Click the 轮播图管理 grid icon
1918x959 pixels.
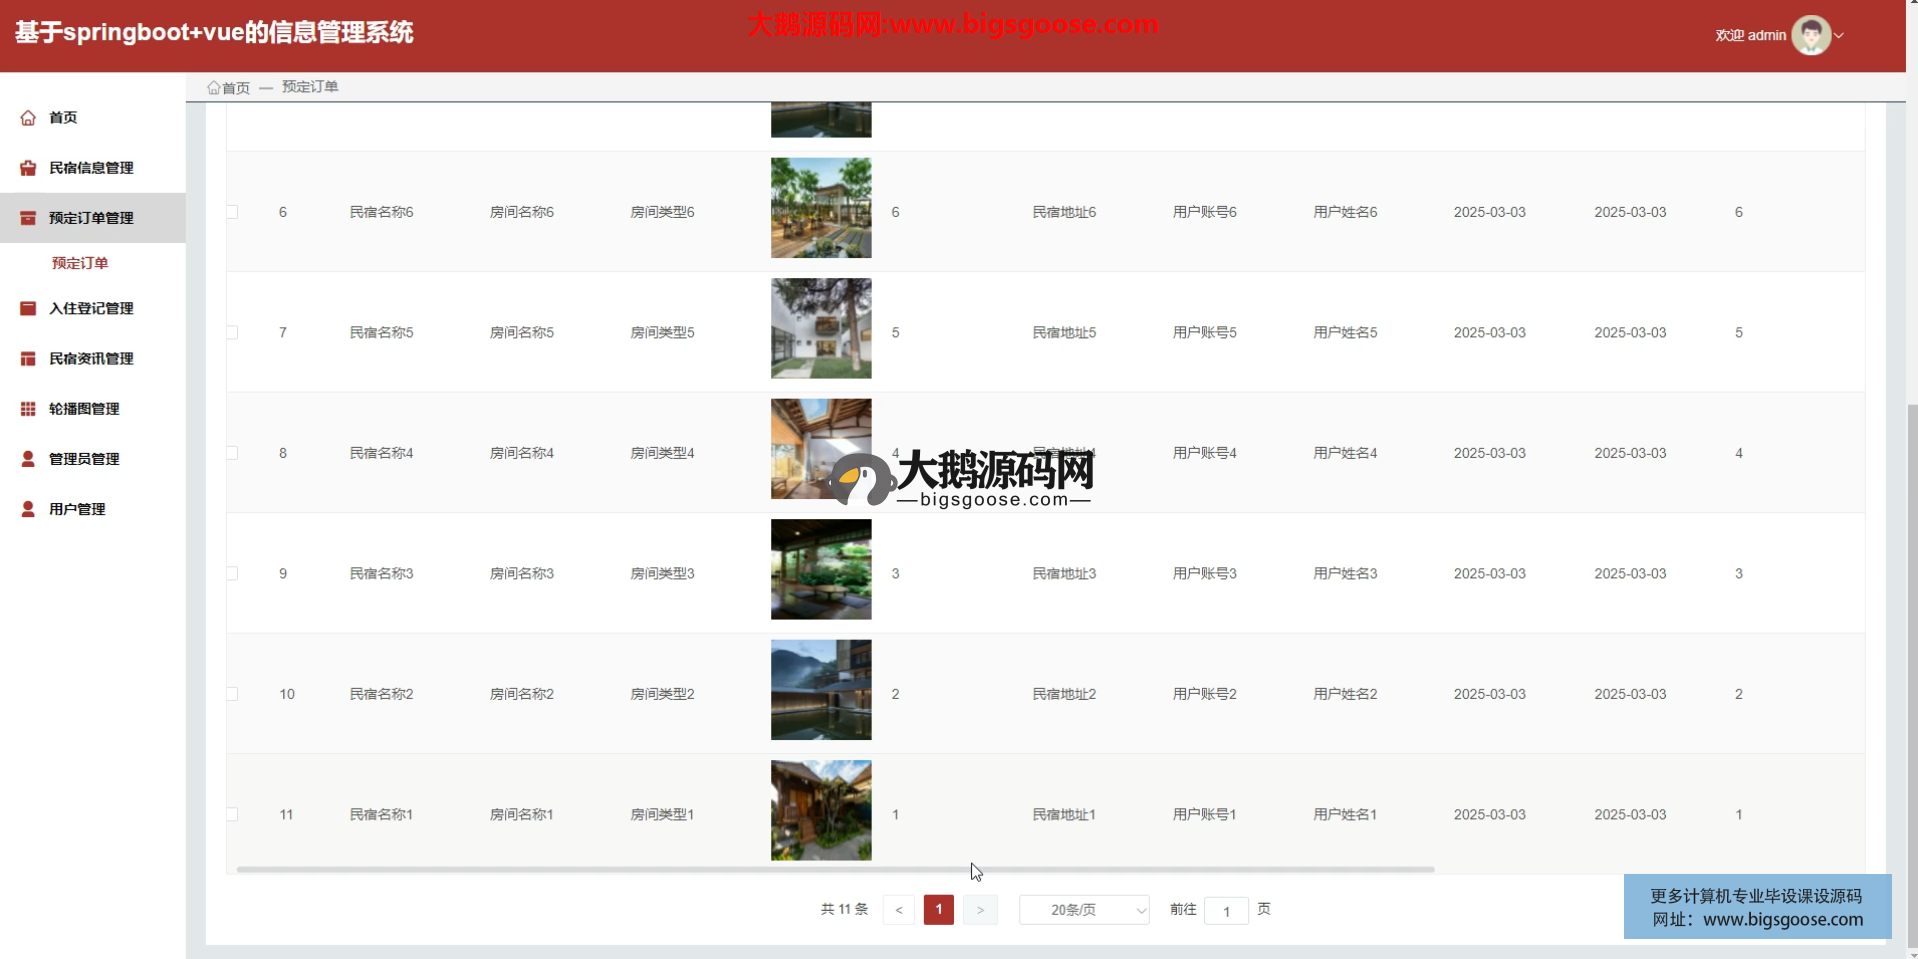click(28, 408)
